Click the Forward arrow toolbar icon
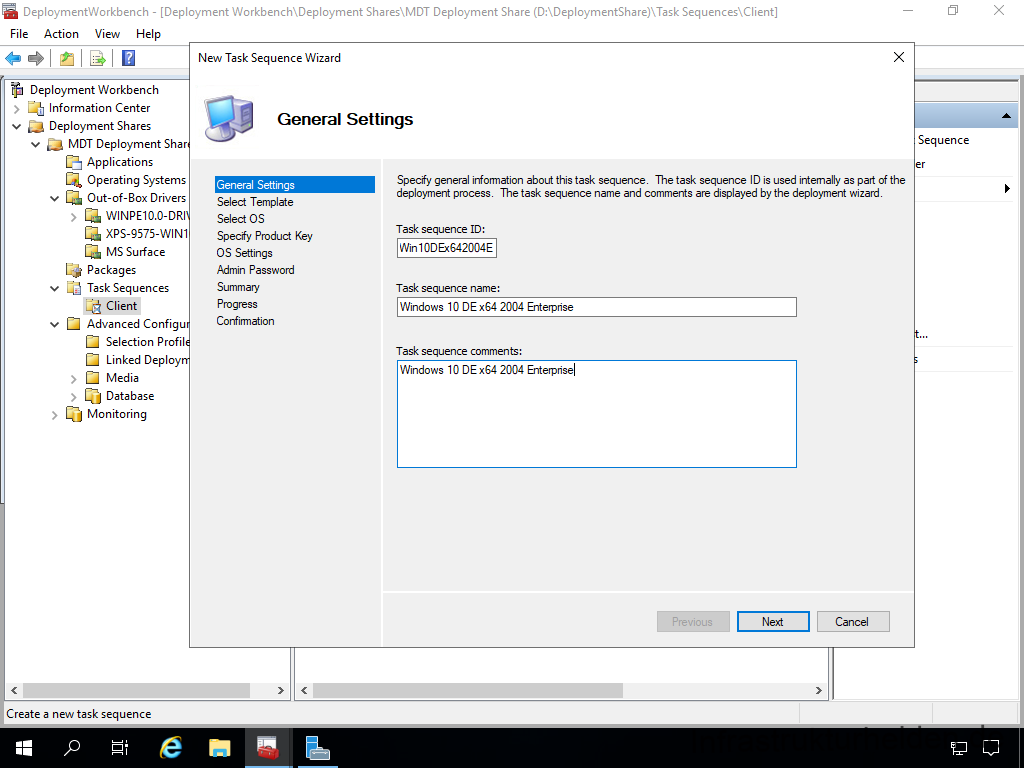This screenshot has width=1024, height=768. point(36,58)
